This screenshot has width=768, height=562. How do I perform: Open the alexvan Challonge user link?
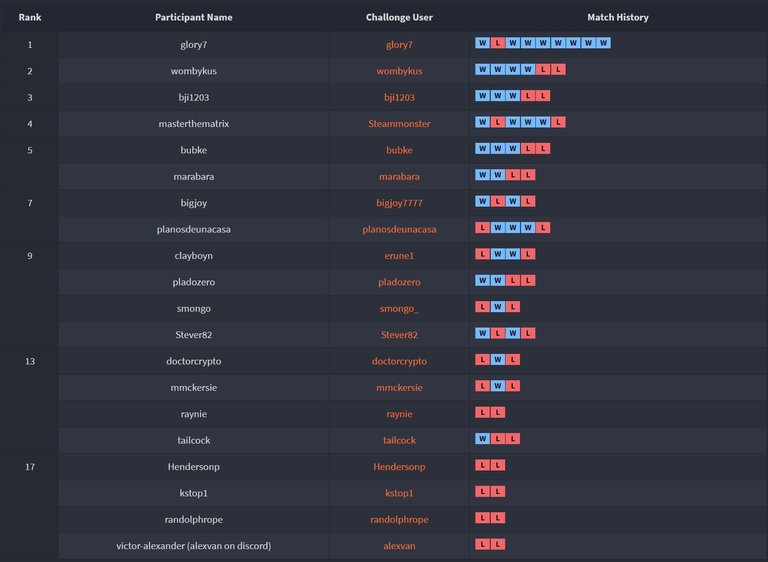pos(399,545)
